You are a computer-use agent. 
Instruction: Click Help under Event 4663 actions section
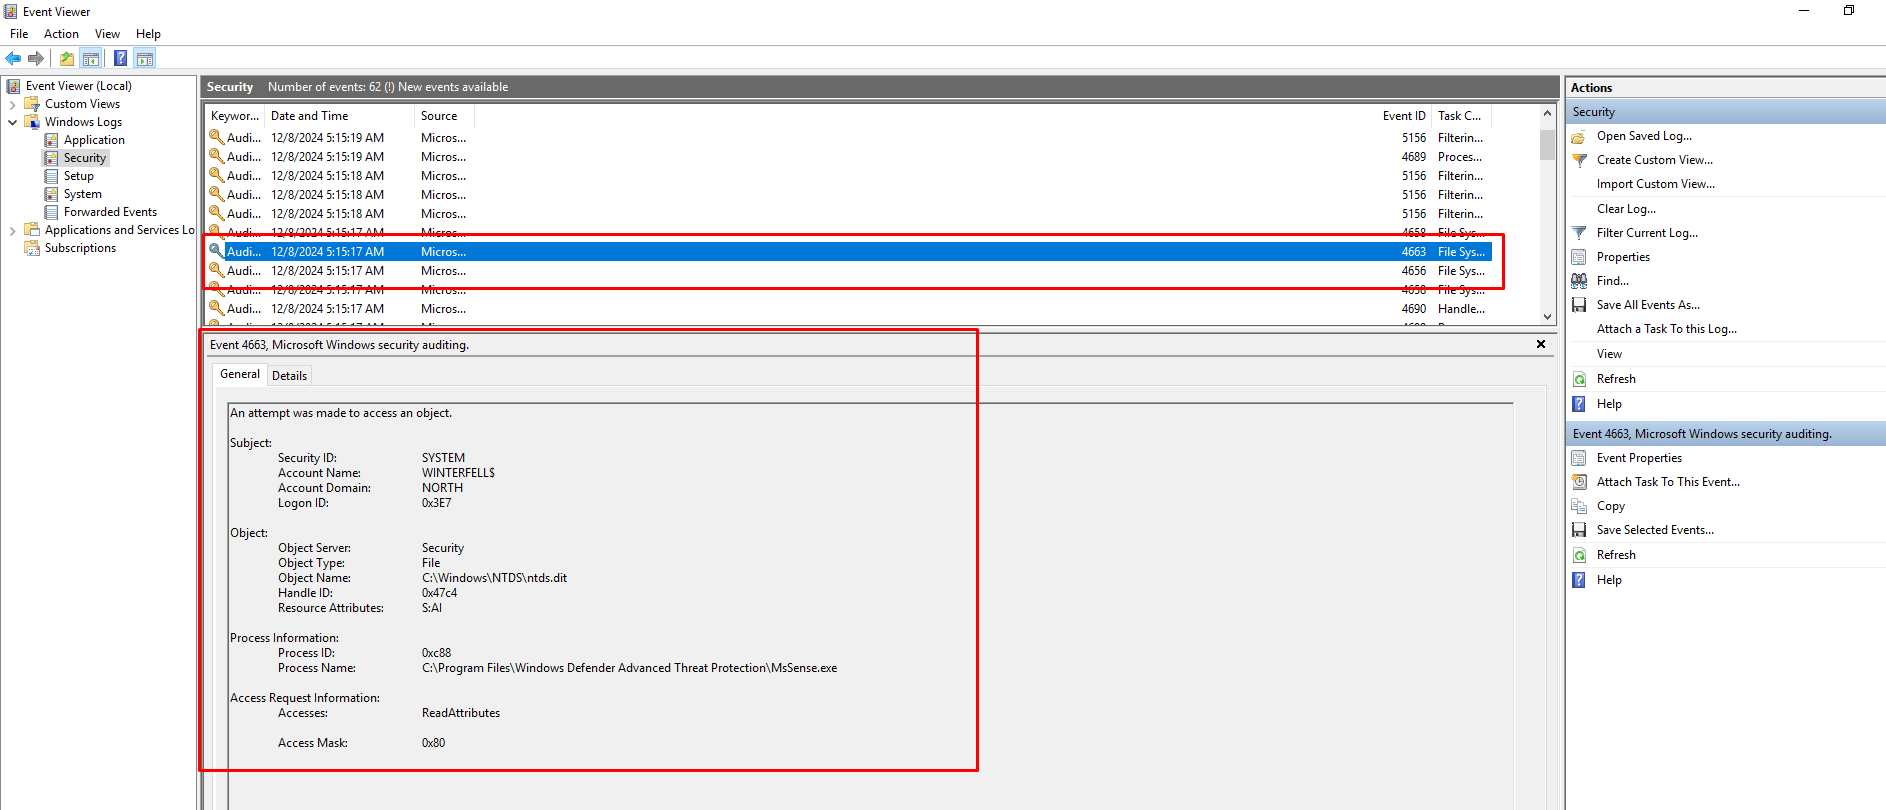pos(1609,580)
